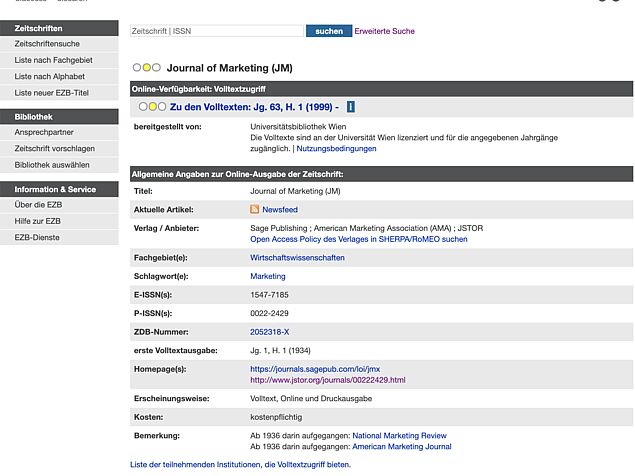
Task: Click Universitätsbibliothek Wien text
Action: point(298,127)
